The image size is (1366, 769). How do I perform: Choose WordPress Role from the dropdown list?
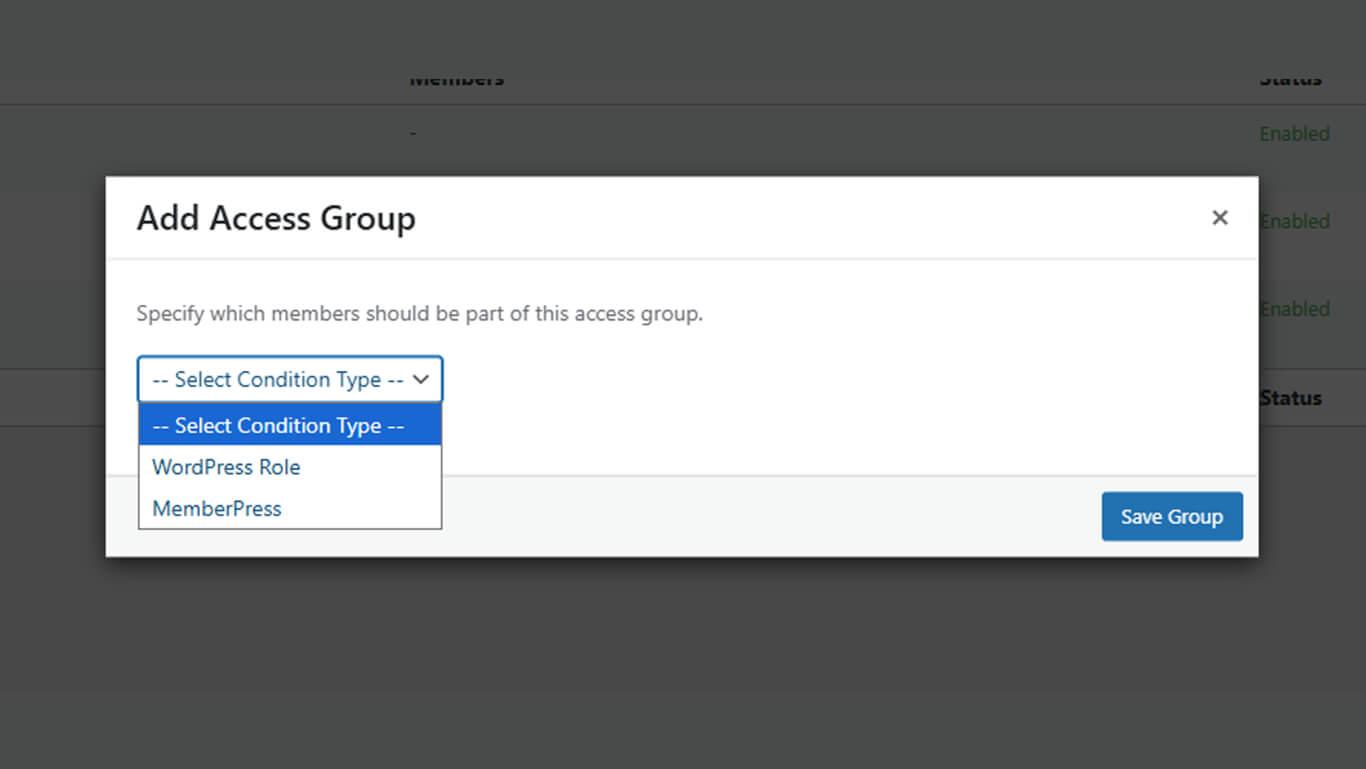(226, 467)
